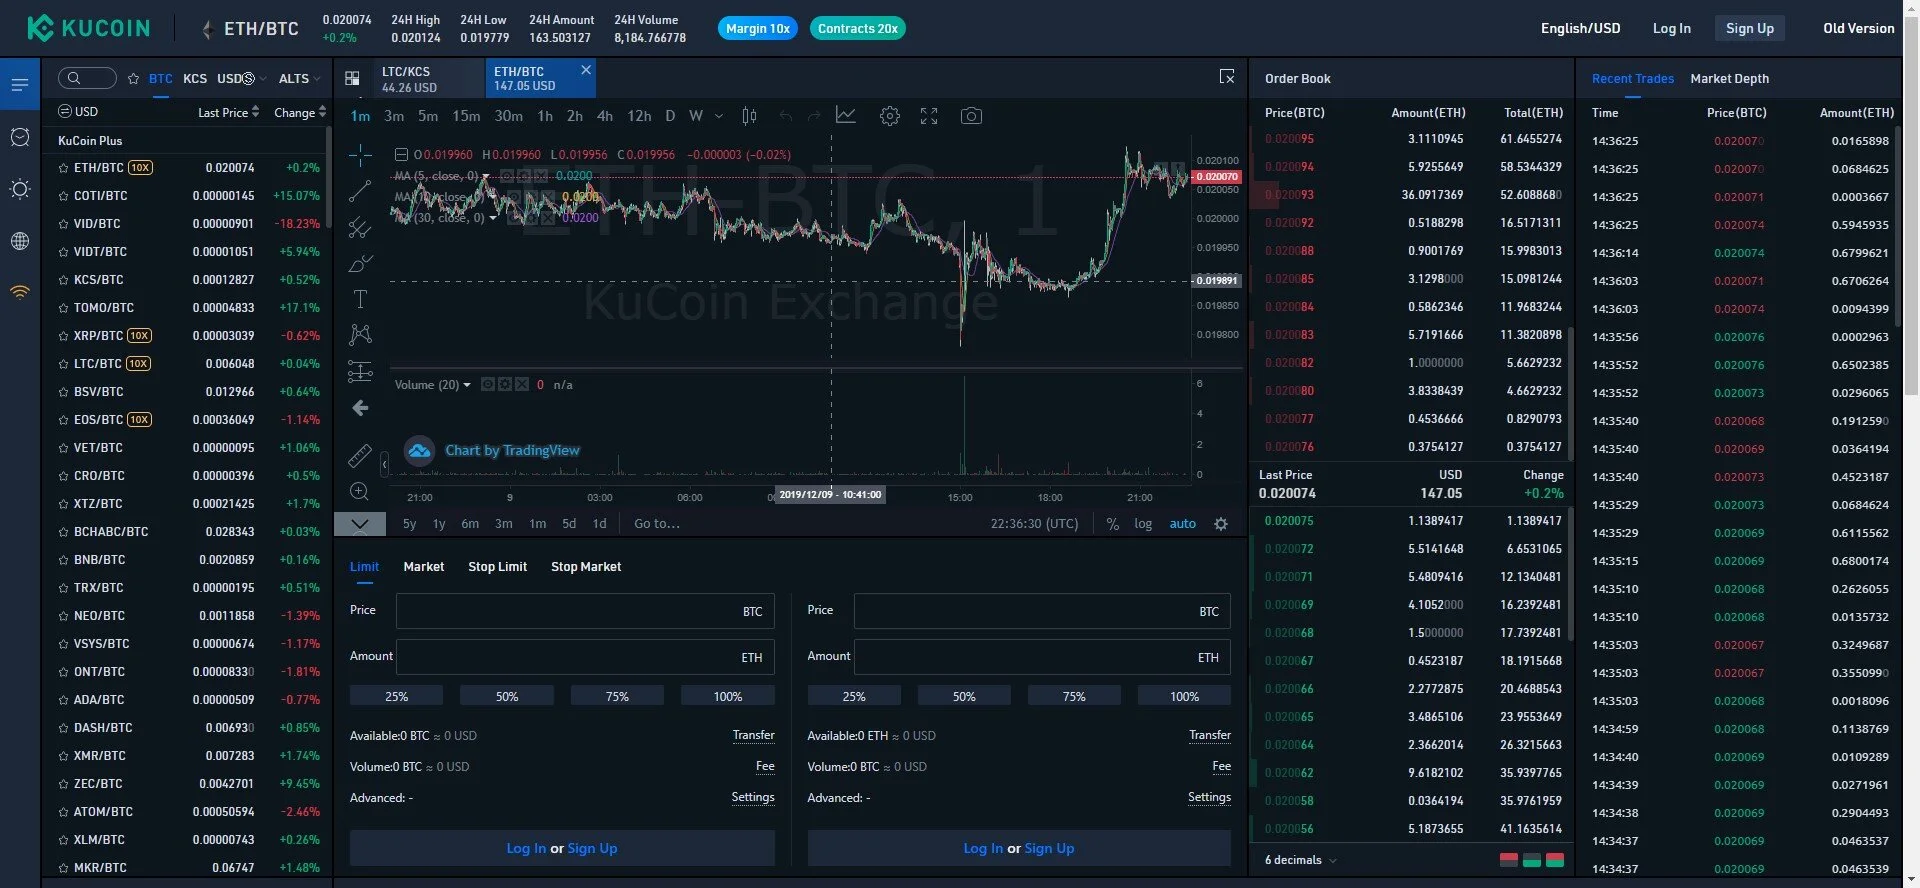Select the zoom in magnifier tool
The height and width of the screenshot is (888, 1920).
pos(360,491)
